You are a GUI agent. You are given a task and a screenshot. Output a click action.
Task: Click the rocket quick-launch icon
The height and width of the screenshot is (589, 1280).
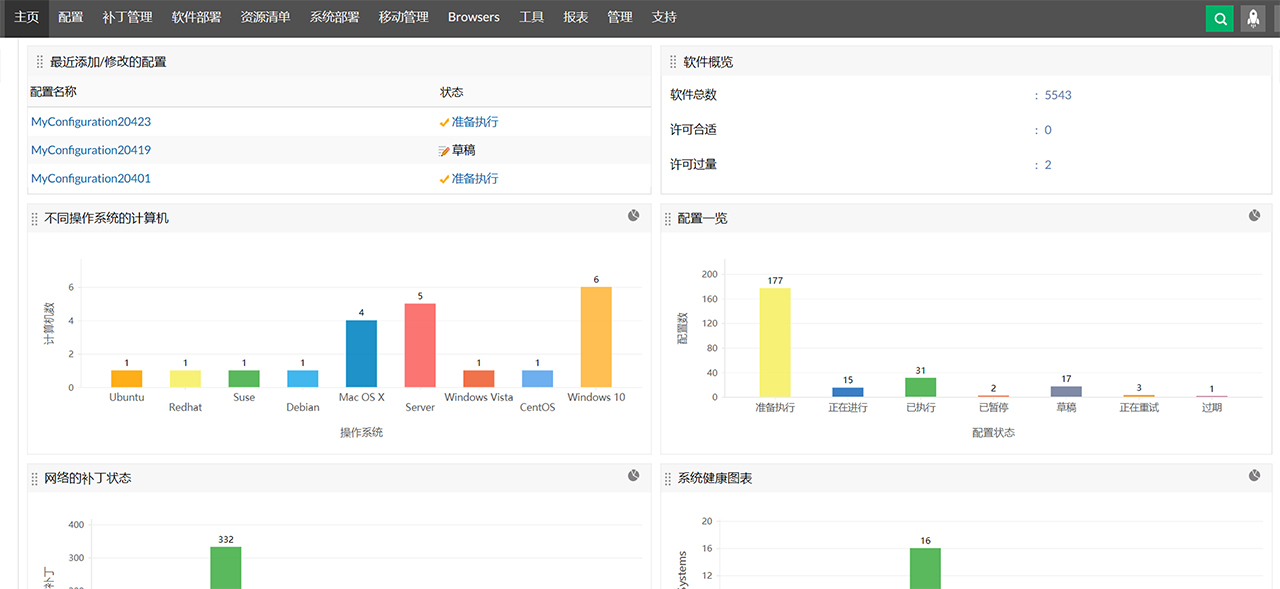[1253, 18]
